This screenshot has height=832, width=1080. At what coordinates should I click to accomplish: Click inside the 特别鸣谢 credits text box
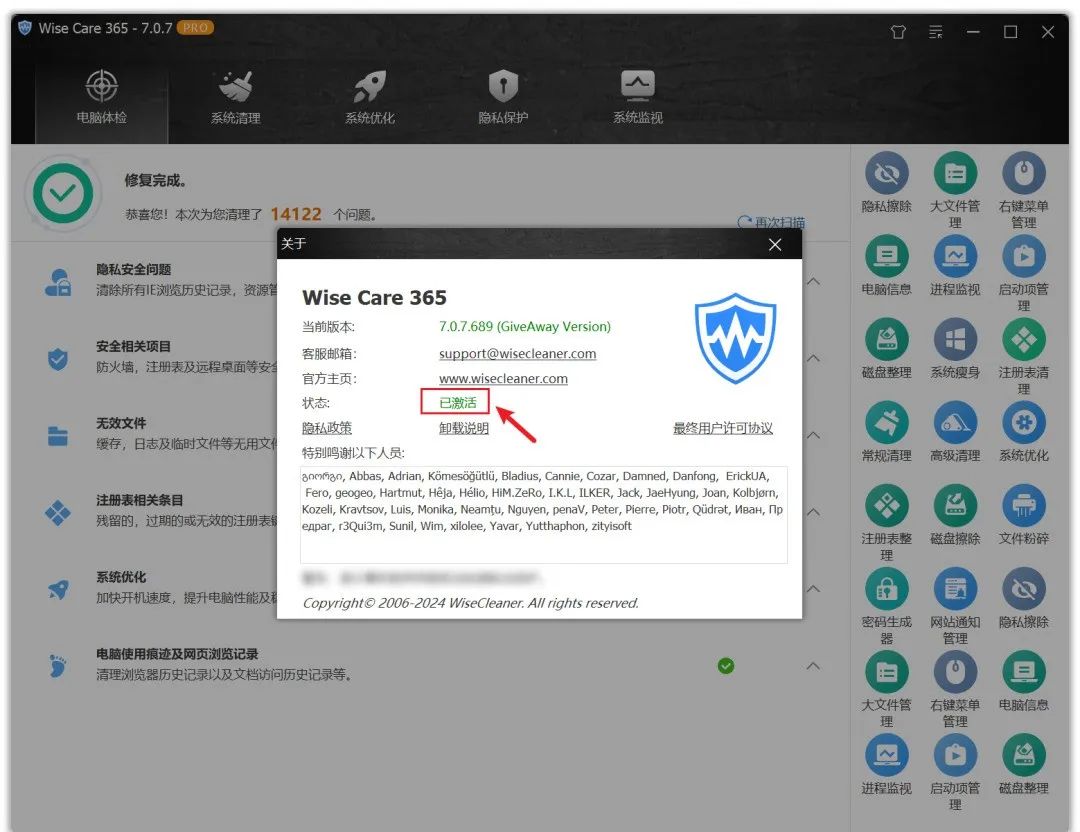pos(543,514)
